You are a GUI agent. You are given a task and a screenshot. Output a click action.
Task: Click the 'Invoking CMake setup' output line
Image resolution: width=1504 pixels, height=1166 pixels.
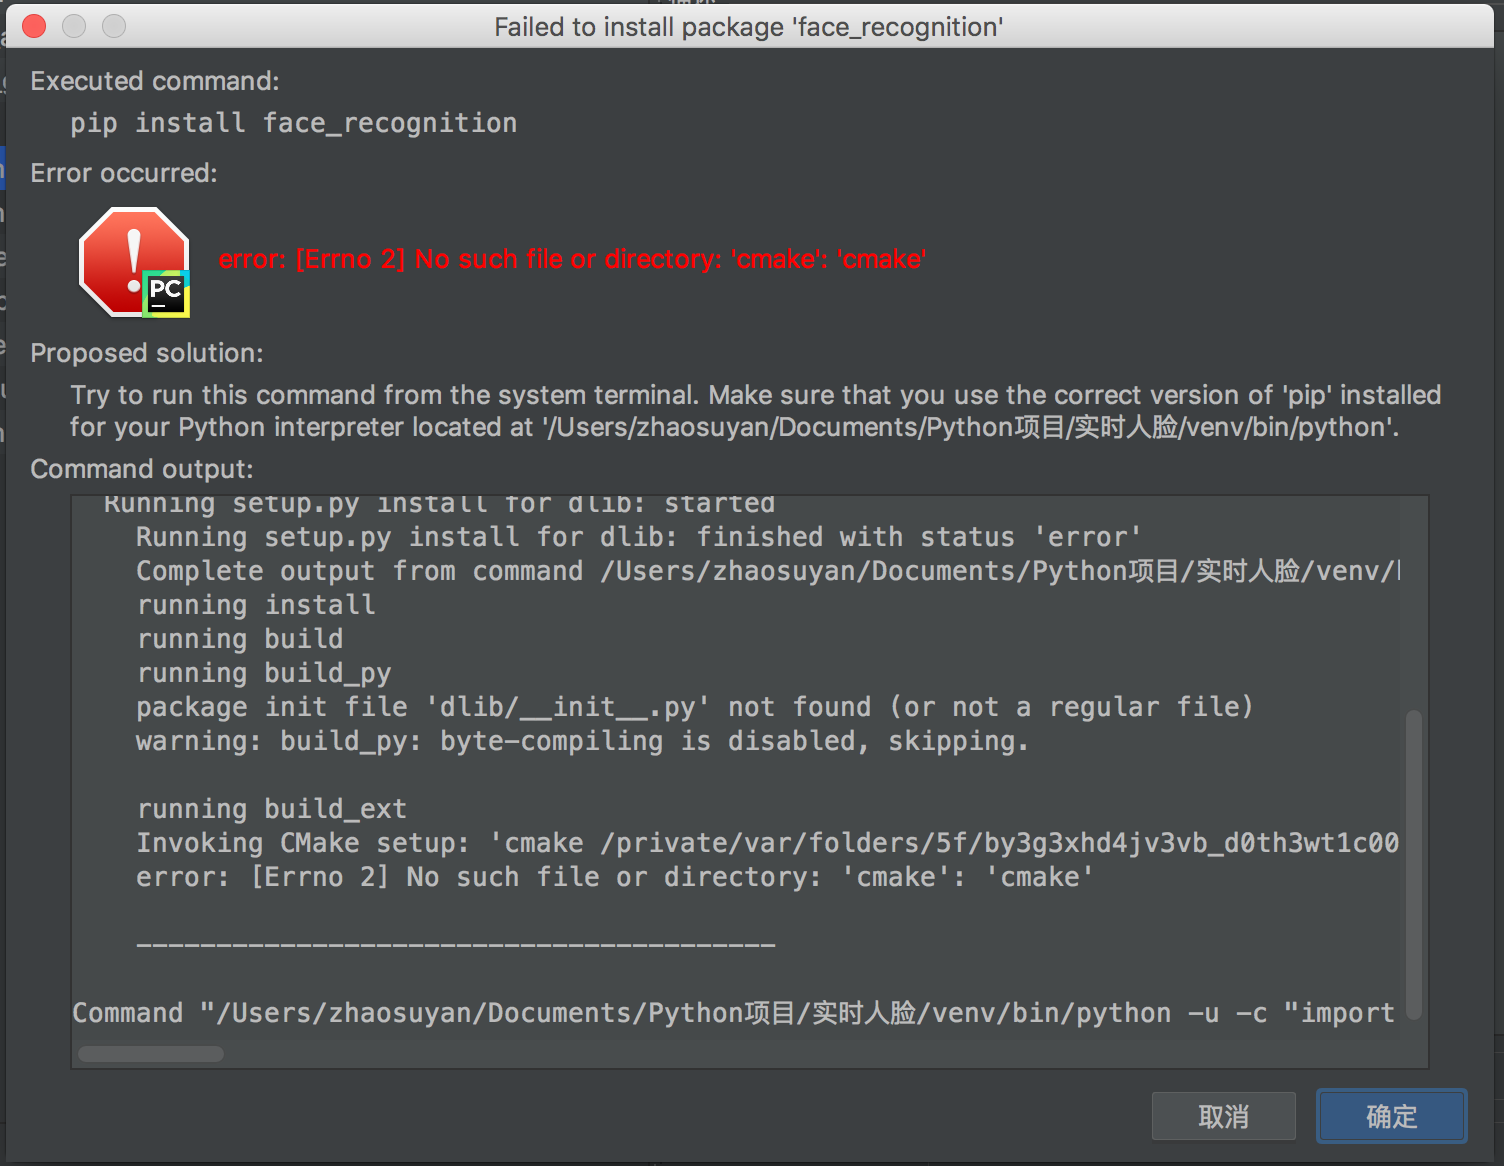click(766, 843)
